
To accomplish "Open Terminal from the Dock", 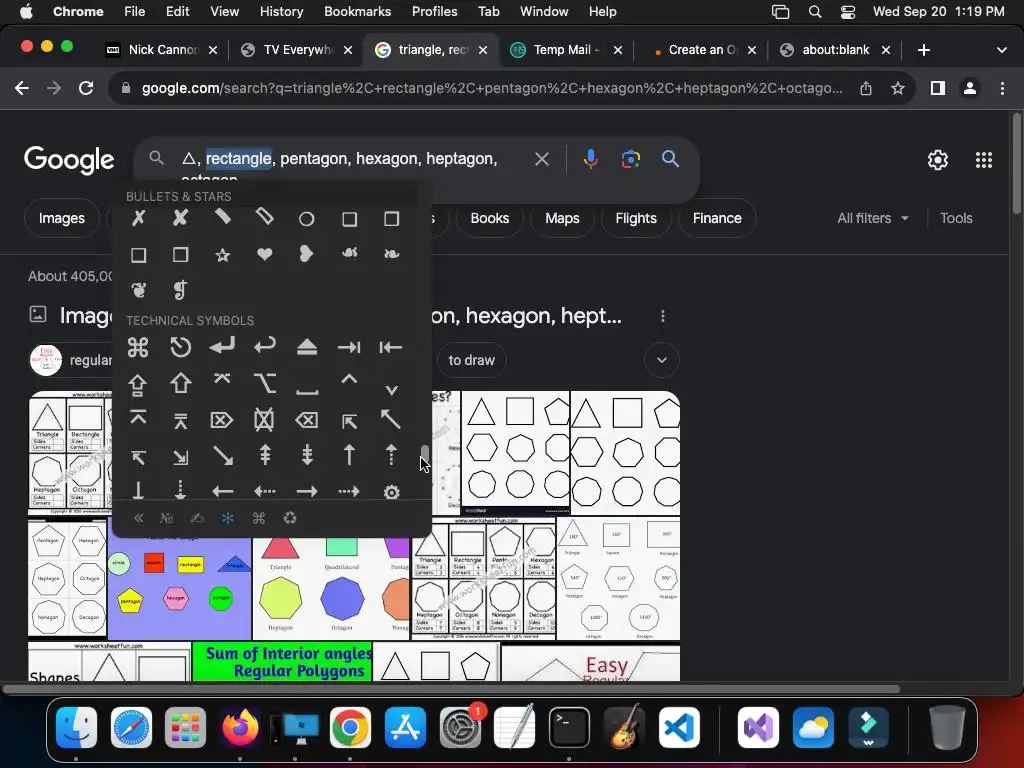I will point(569,728).
